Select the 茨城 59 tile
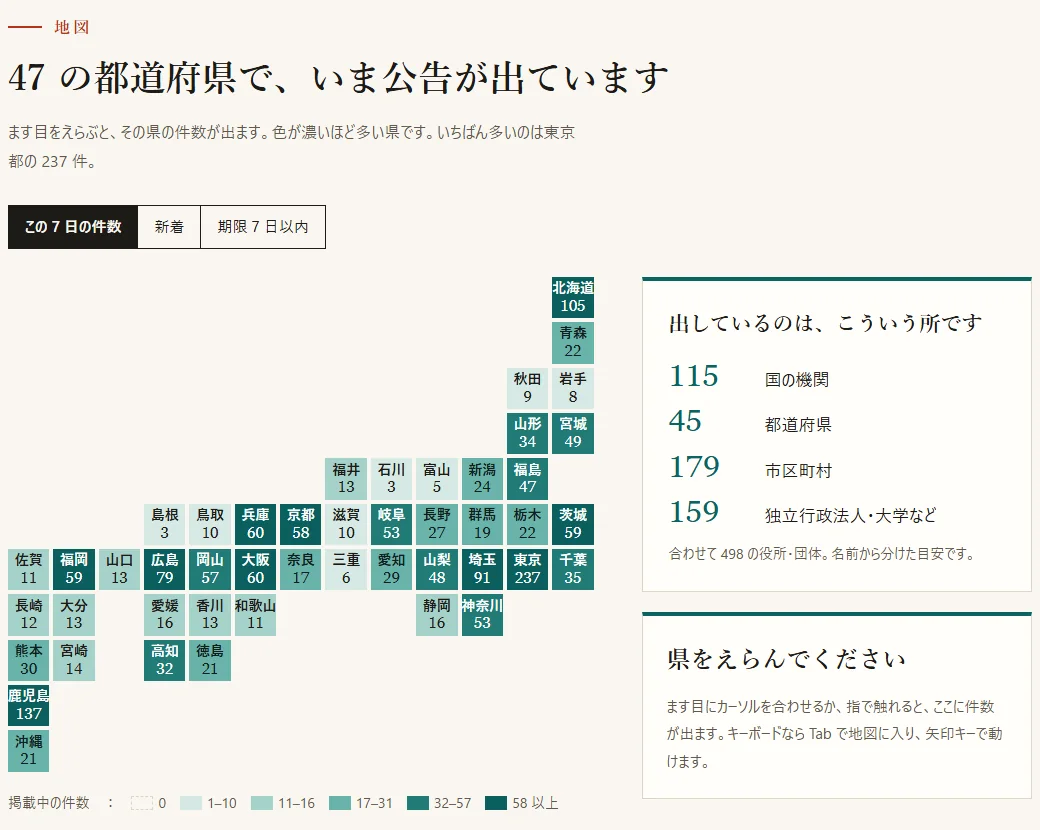This screenshot has width=1040, height=830. click(573, 524)
